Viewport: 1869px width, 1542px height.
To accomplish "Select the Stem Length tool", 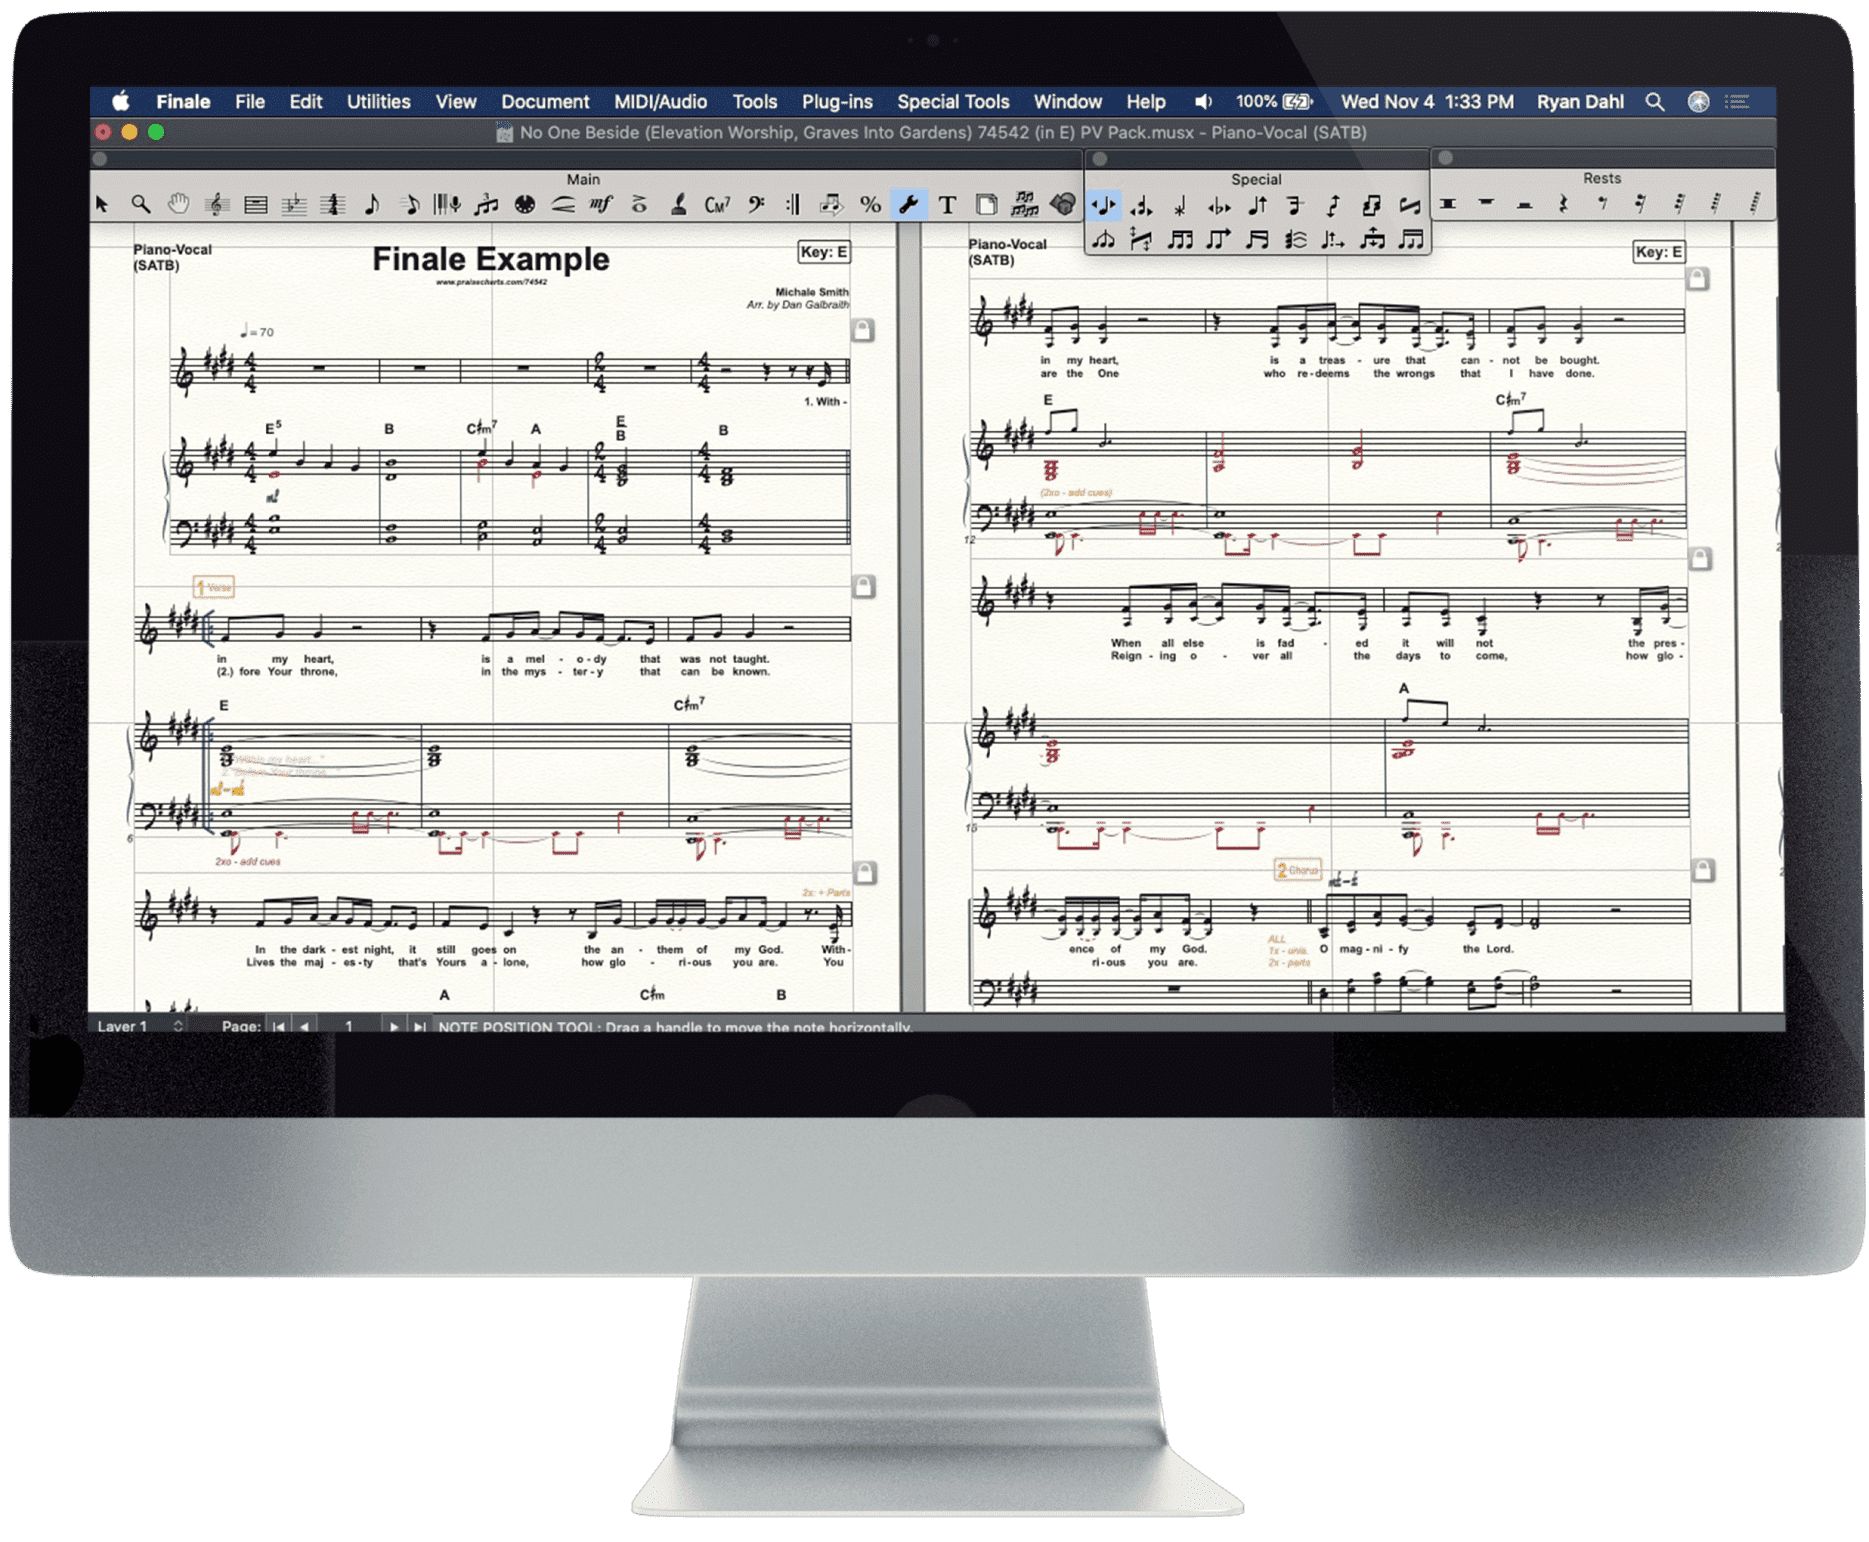I will (x=1257, y=206).
